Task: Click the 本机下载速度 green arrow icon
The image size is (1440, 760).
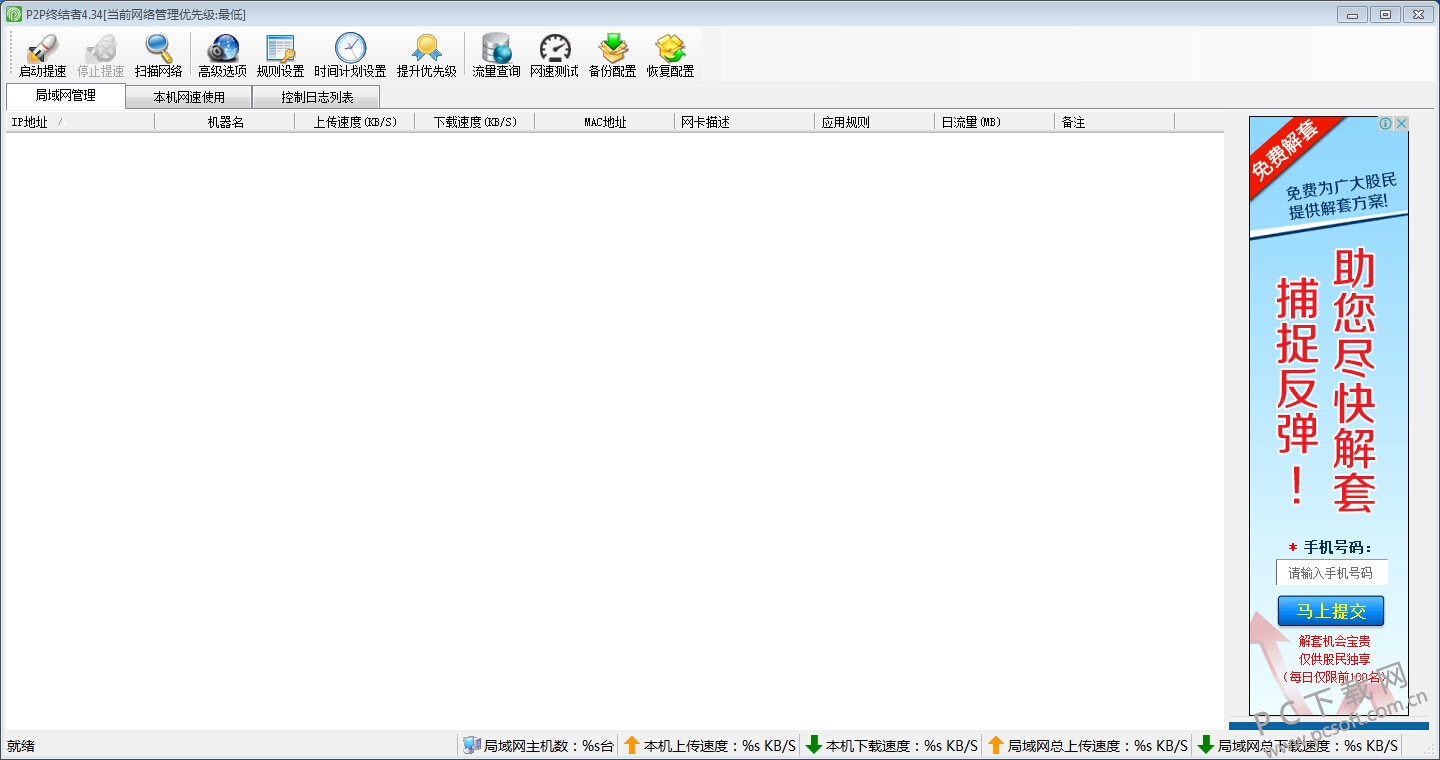Action: click(813, 745)
